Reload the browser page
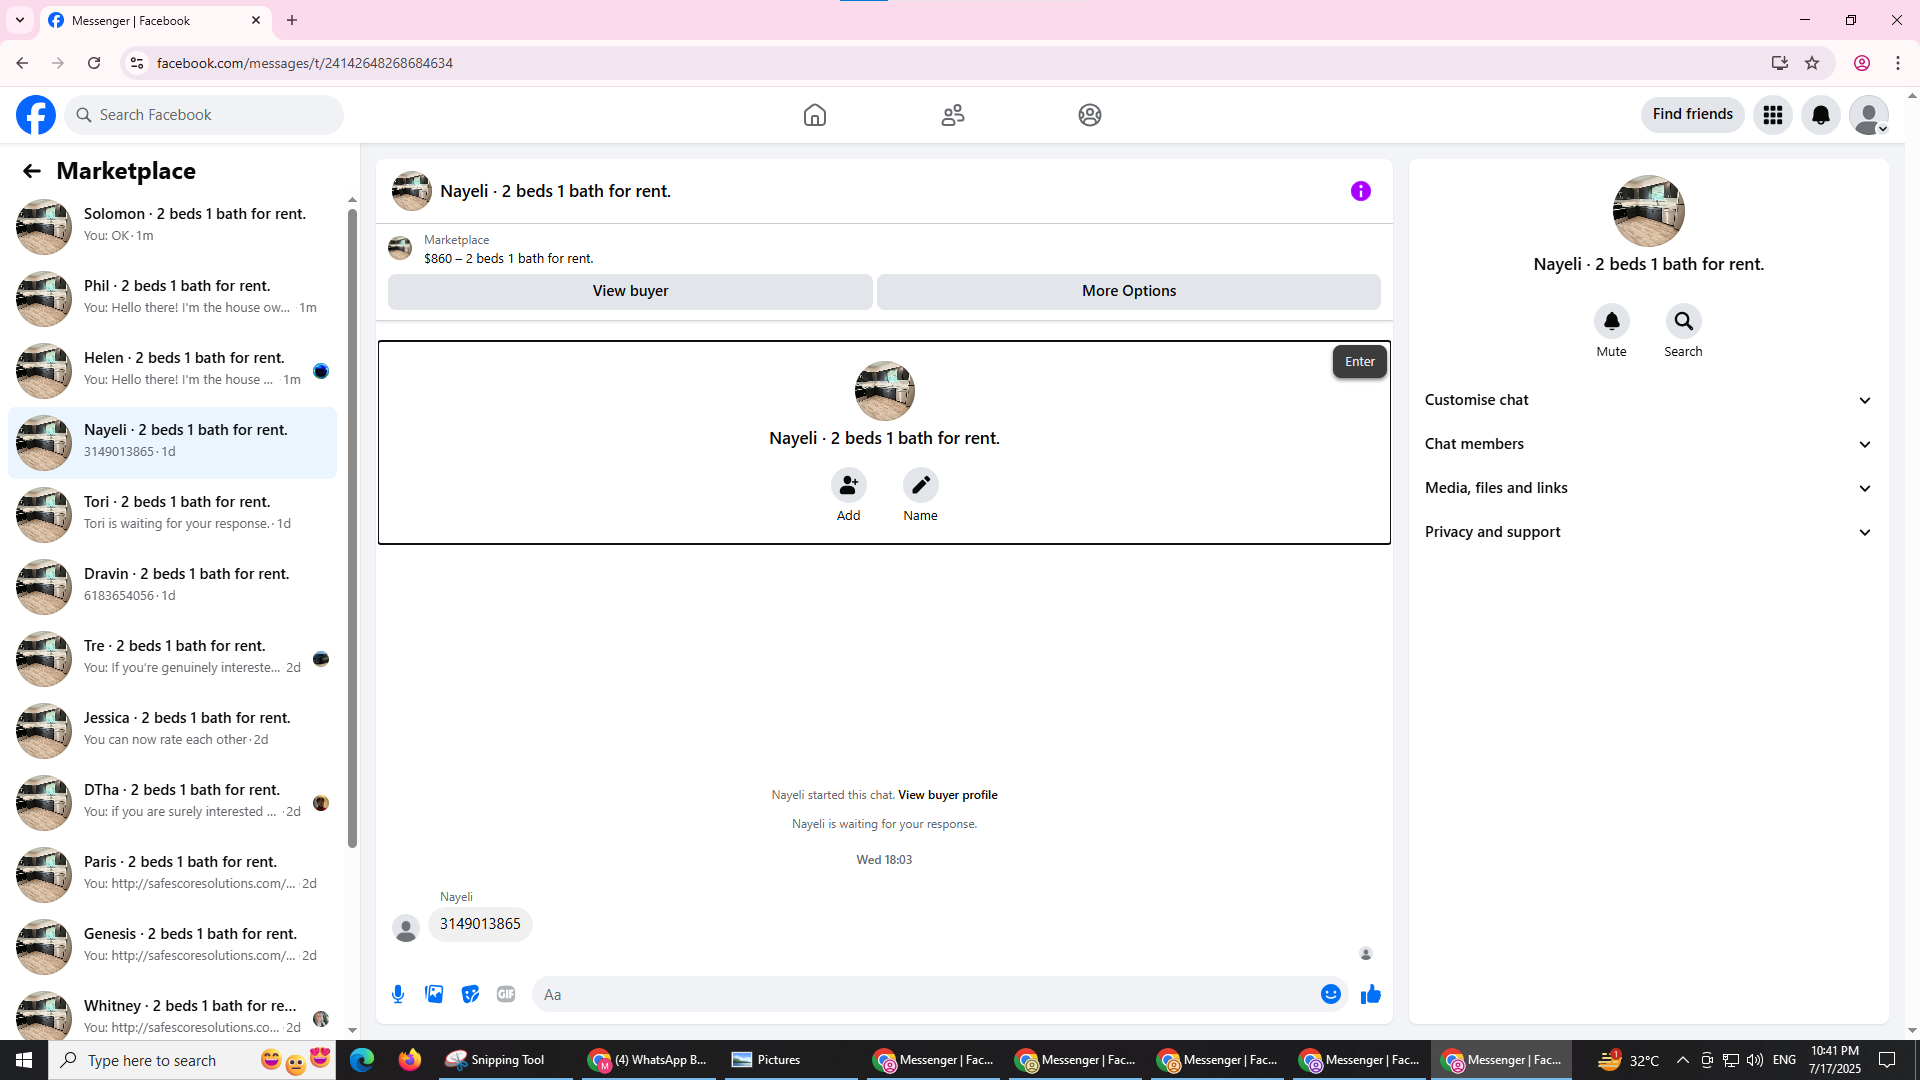The width and height of the screenshot is (1920, 1080). [x=94, y=63]
